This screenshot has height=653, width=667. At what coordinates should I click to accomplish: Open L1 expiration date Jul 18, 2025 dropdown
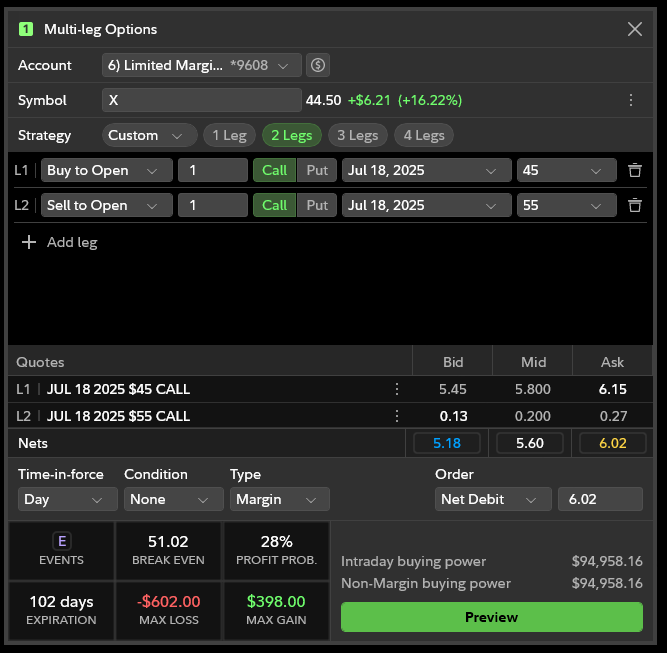pos(424,170)
